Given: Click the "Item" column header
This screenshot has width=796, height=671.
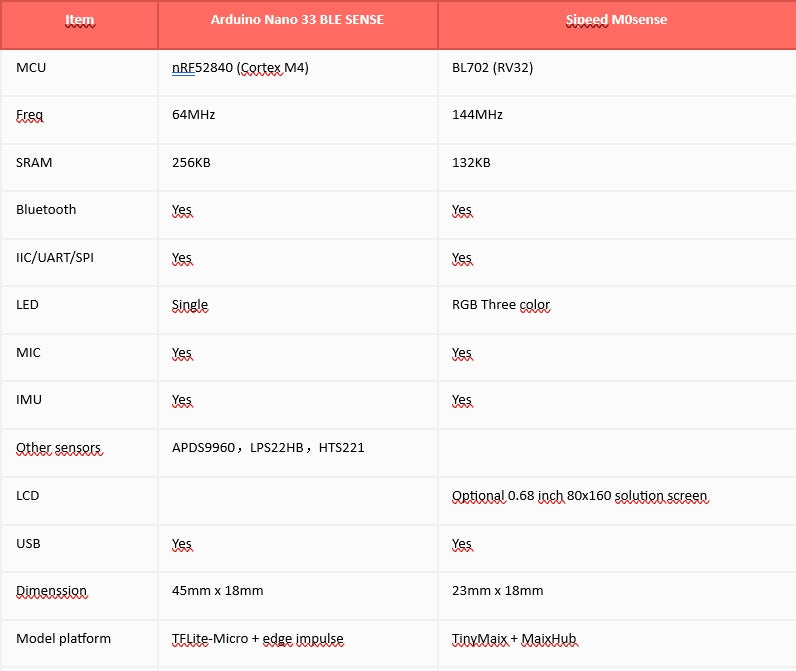Looking at the screenshot, I should pyautogui.click(x=79, y=20).
